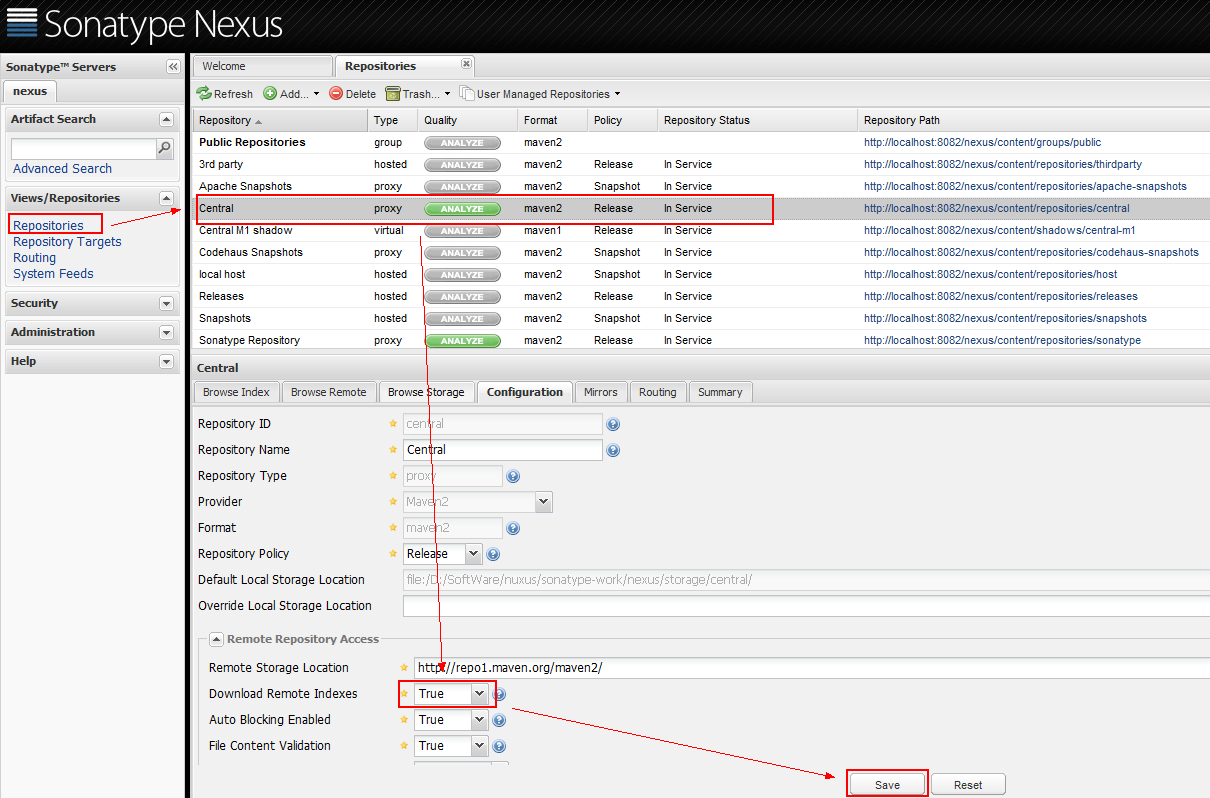Click ANALYZE for the Releases repository
The height and width of the screenshot is (798, 1210).
pyautogui.click(x=462, y=297)
